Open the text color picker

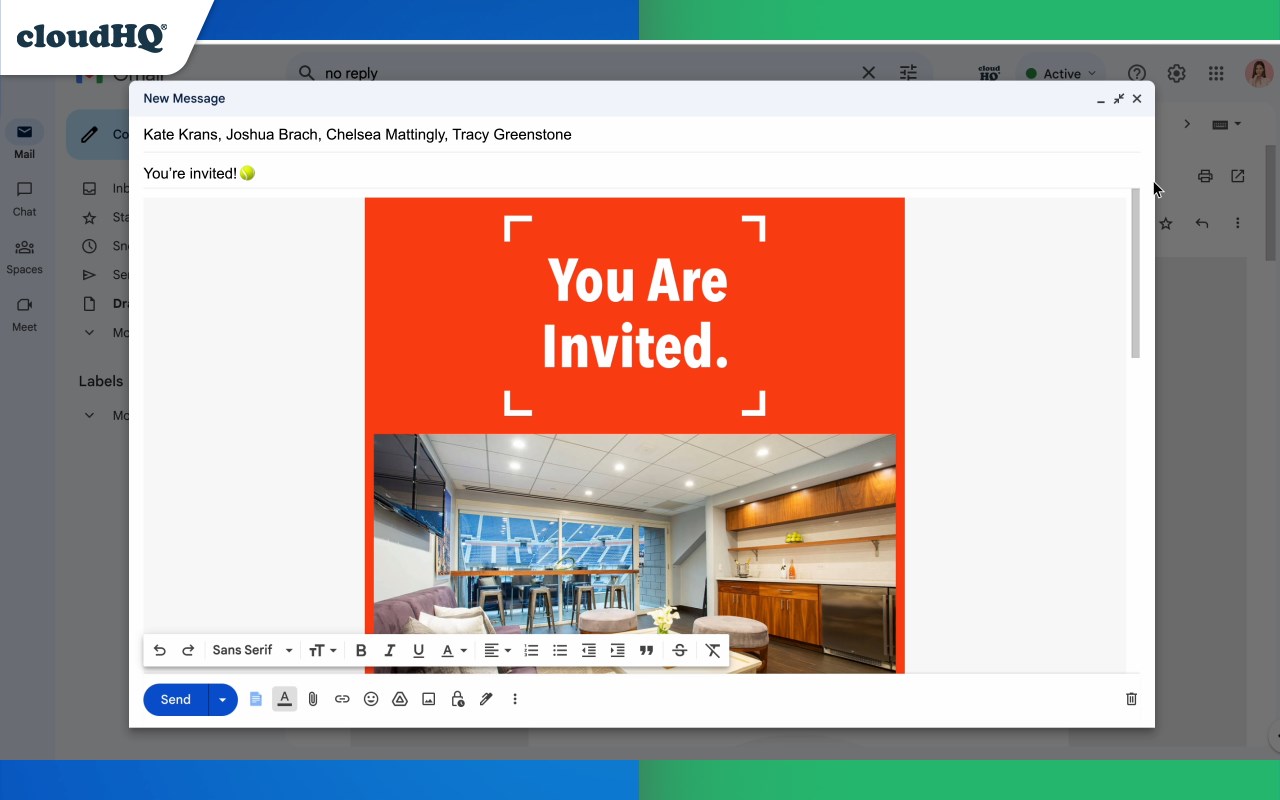(454, 651)
